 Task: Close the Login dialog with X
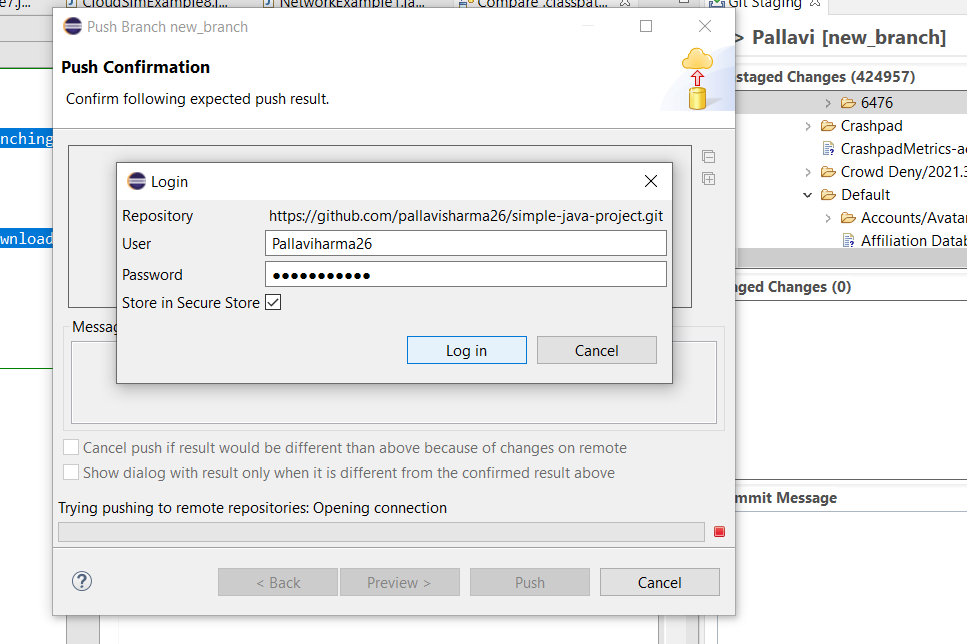tap(651, 181)
